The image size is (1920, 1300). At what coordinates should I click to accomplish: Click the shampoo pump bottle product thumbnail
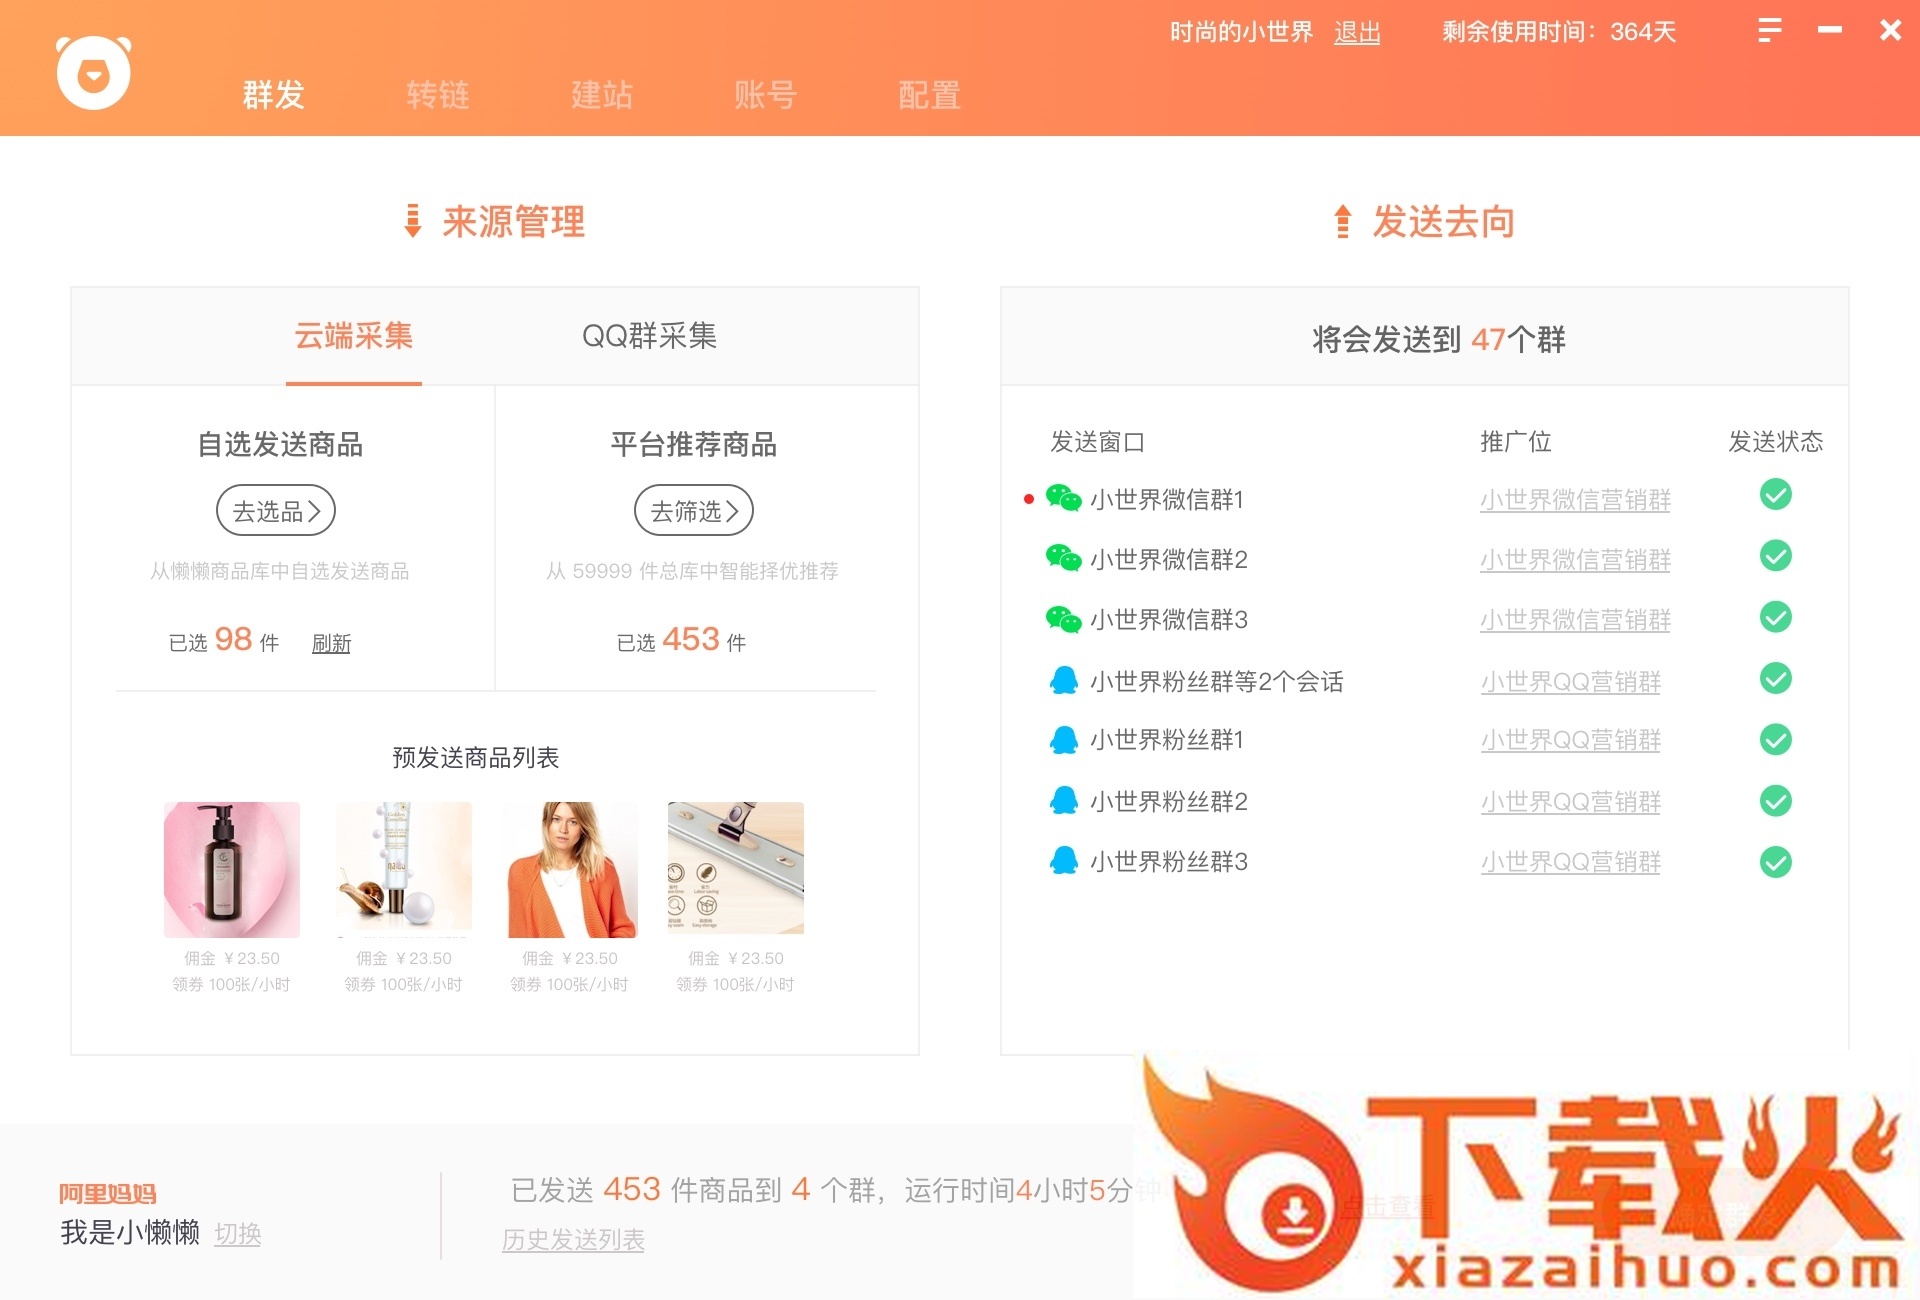click(232, 869)
